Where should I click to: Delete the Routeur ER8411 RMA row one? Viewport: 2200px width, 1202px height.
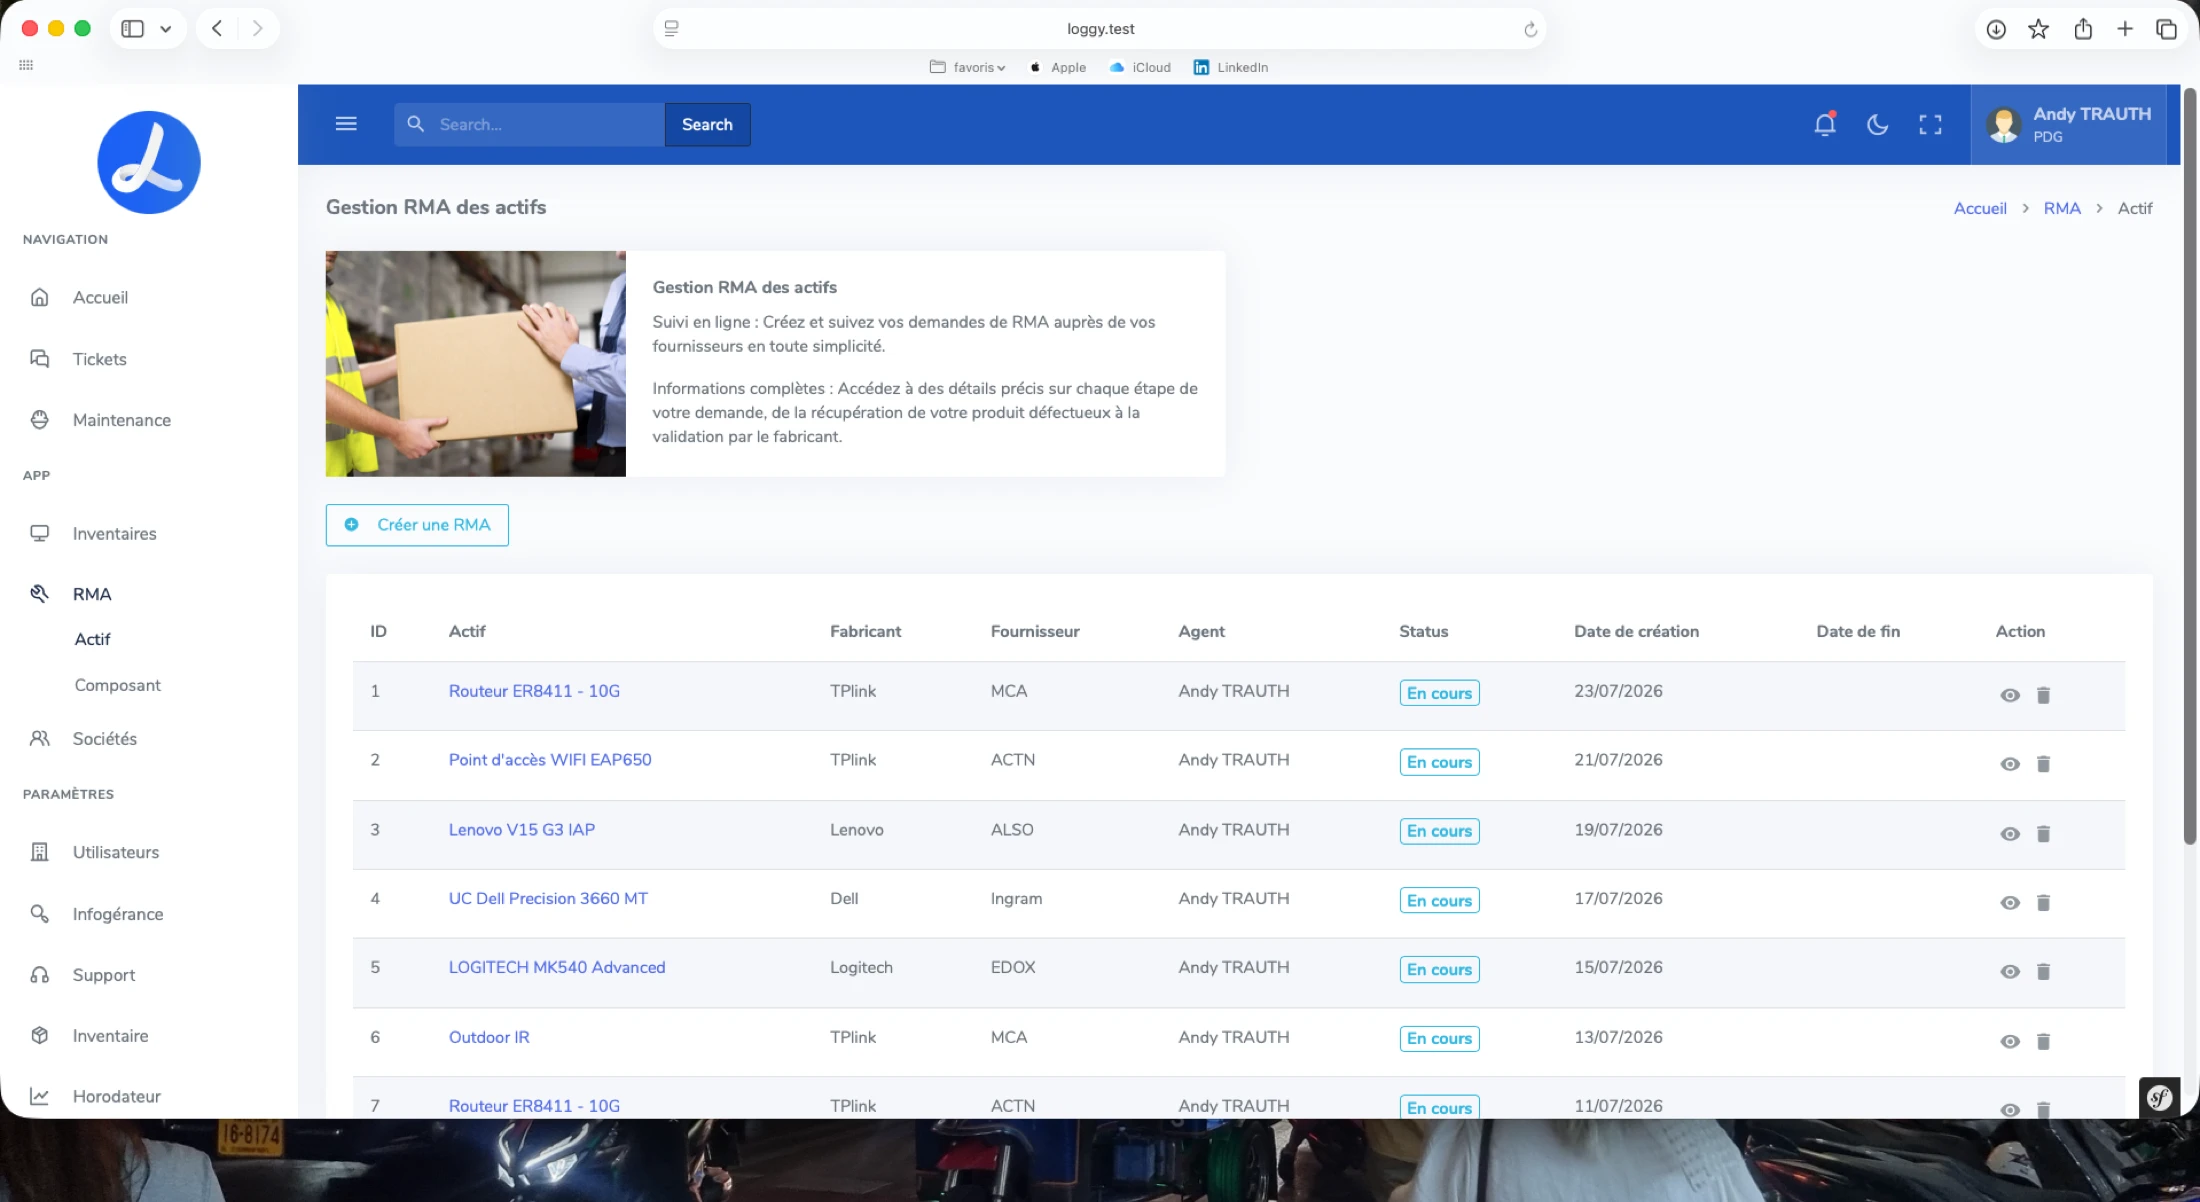point(2043,695)
